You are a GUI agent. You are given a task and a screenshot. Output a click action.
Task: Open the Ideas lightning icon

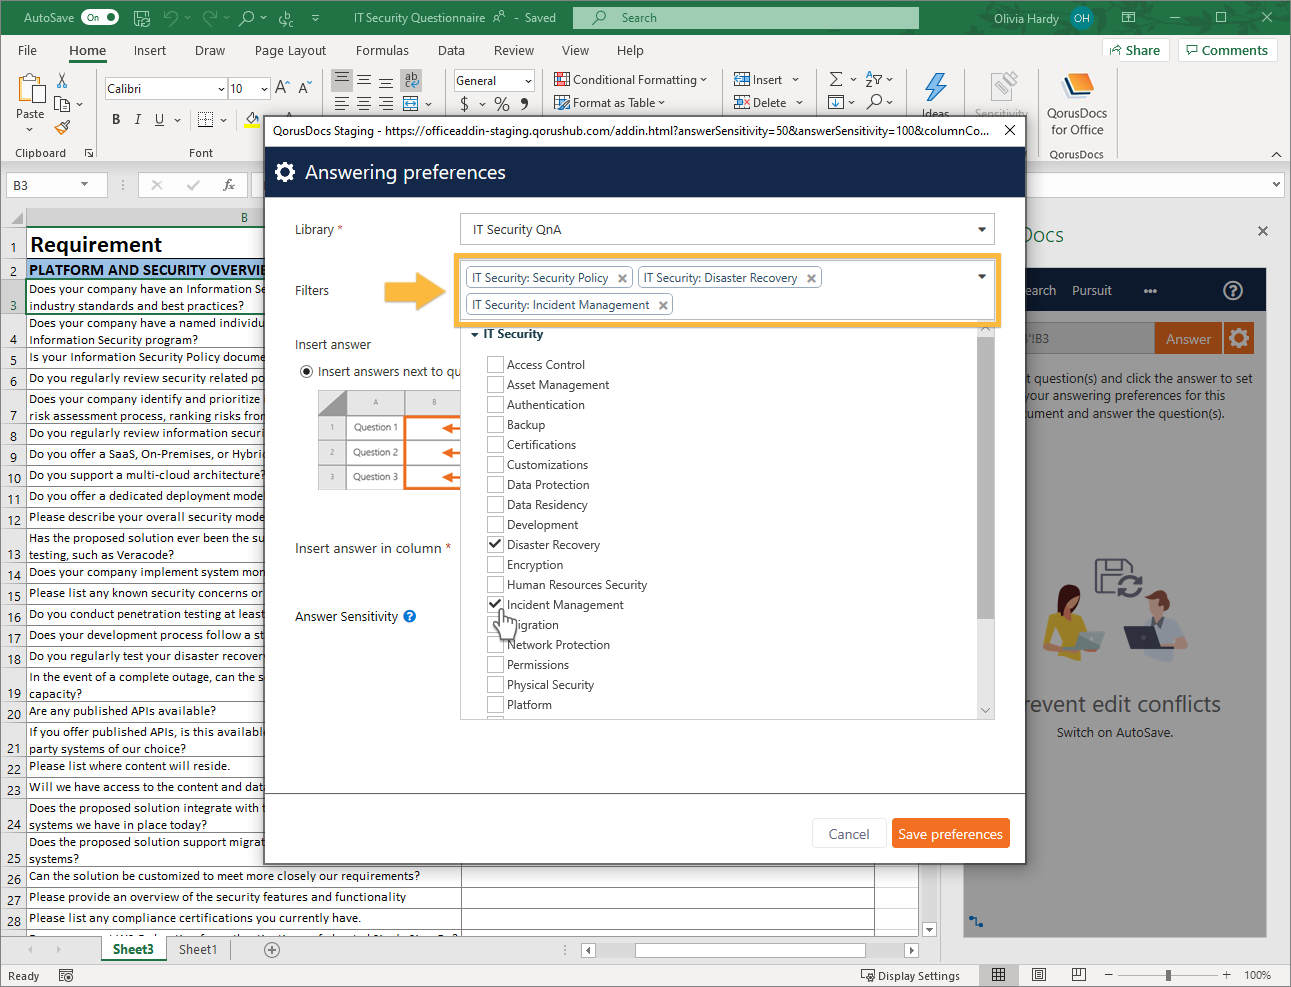(936, 88)
